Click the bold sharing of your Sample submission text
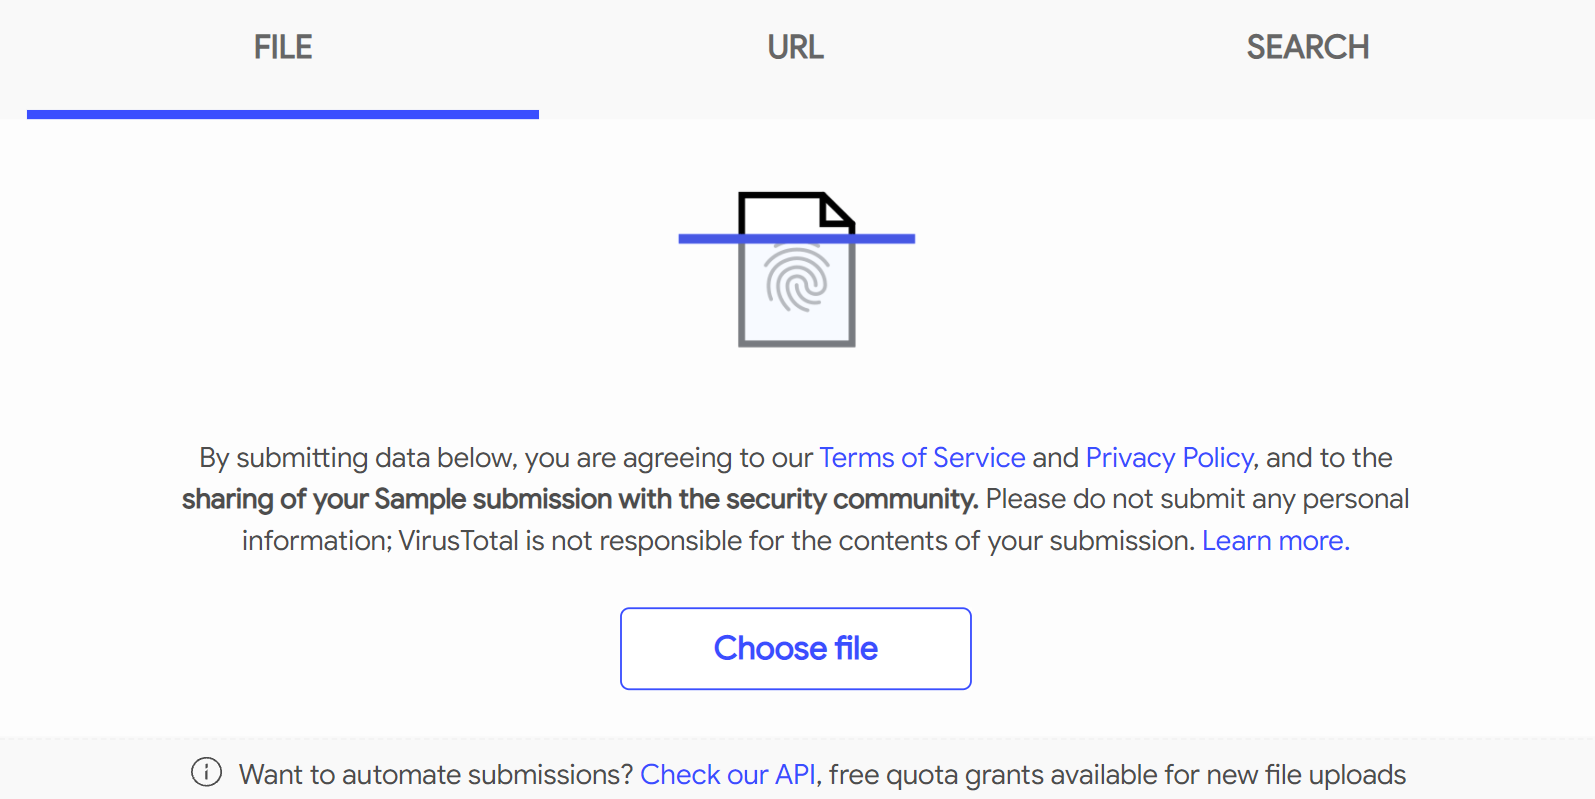 pos(579,499)
